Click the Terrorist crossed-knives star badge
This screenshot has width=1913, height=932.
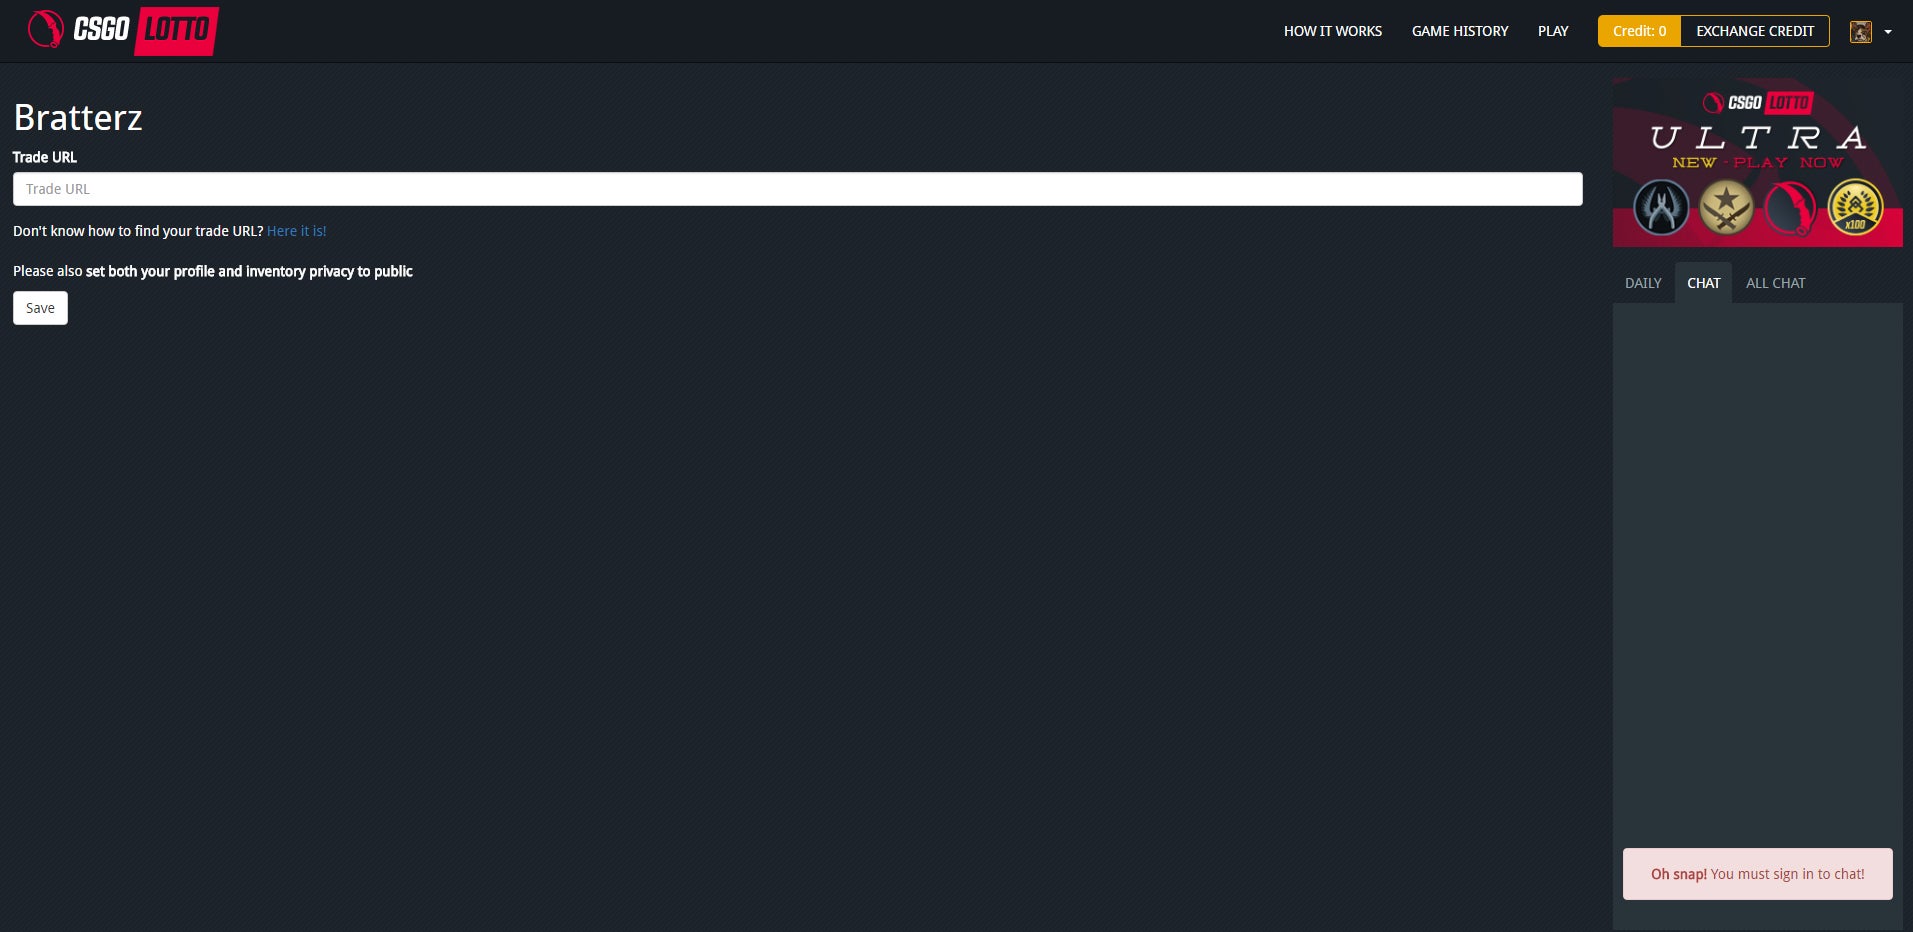[x=1726, y=208]
